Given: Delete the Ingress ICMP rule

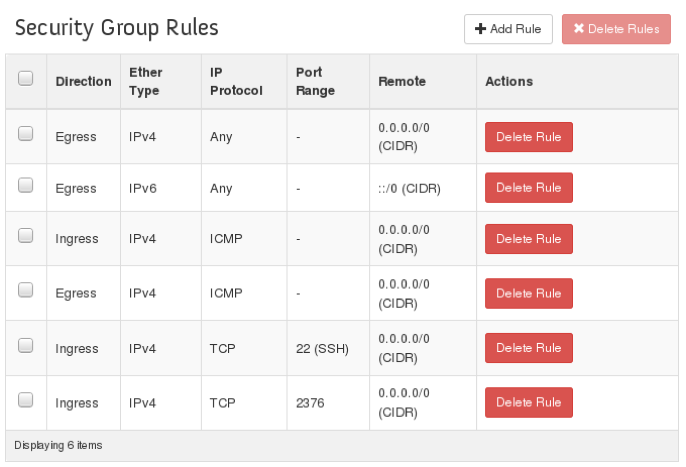Looking at the screenshot, I should (528, 239).
